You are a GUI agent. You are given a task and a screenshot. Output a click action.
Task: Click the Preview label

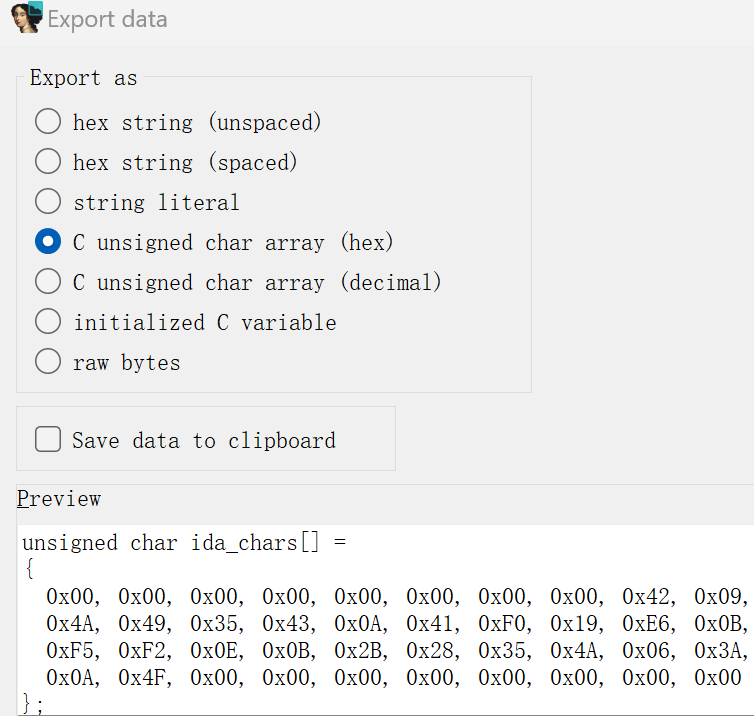click(x=59, y=499)
